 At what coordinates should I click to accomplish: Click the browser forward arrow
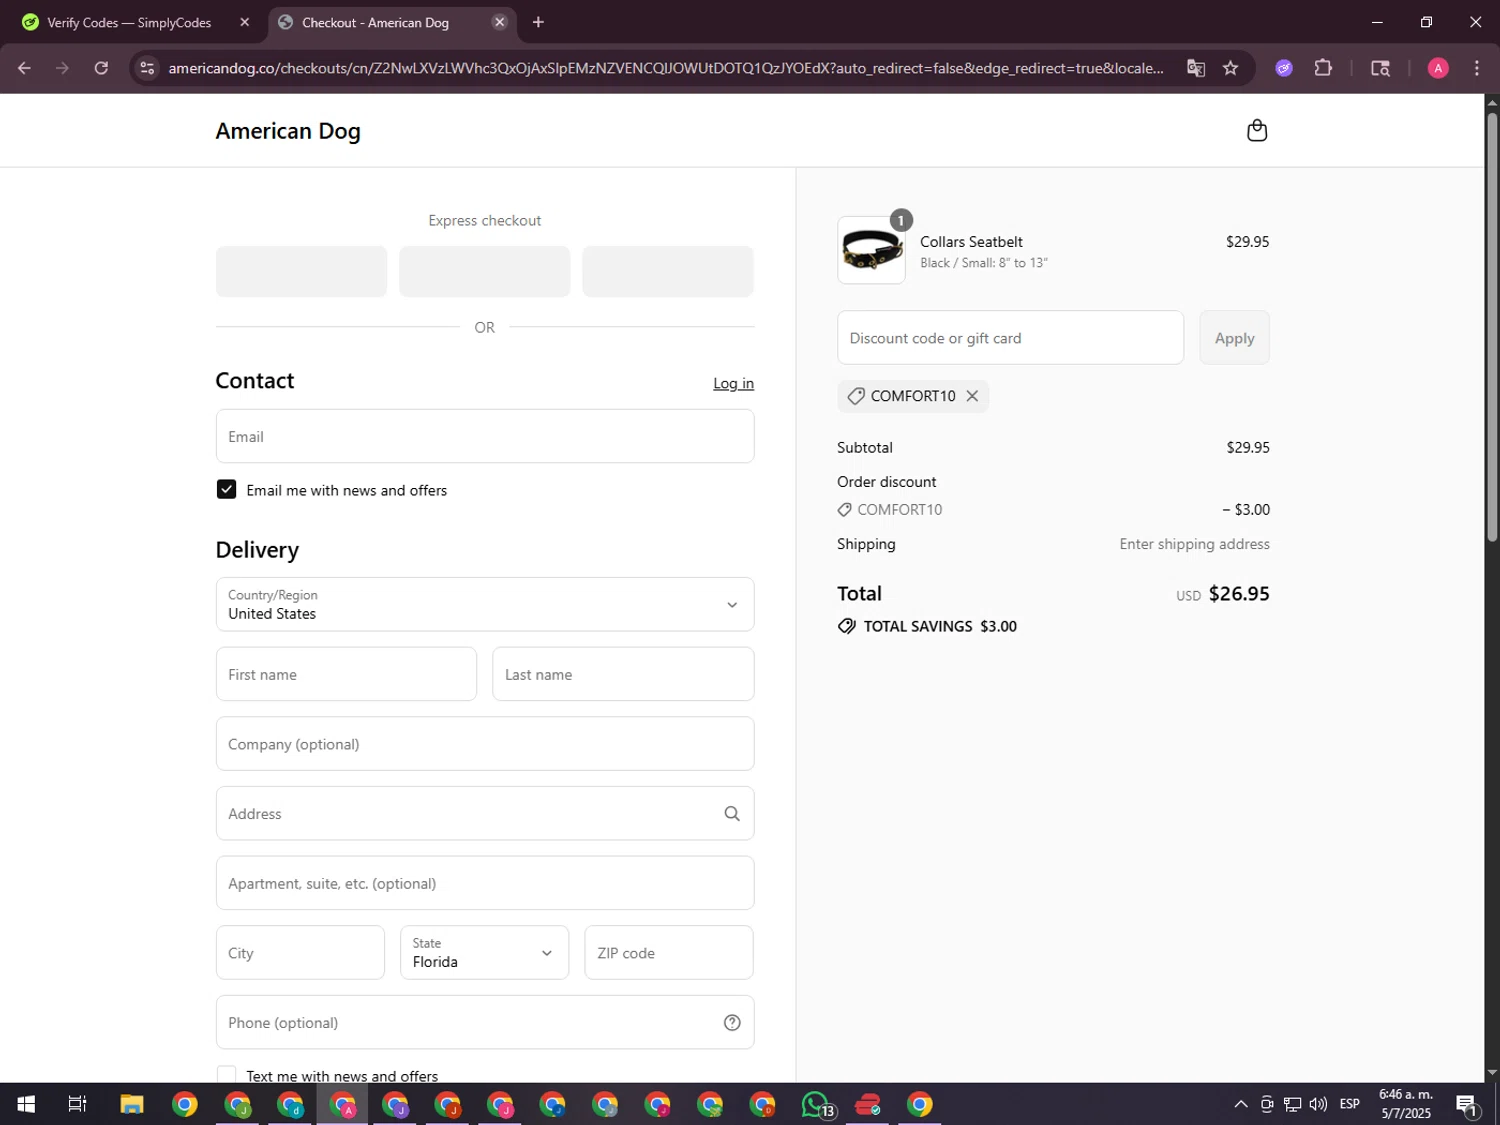tap(62, 68)
